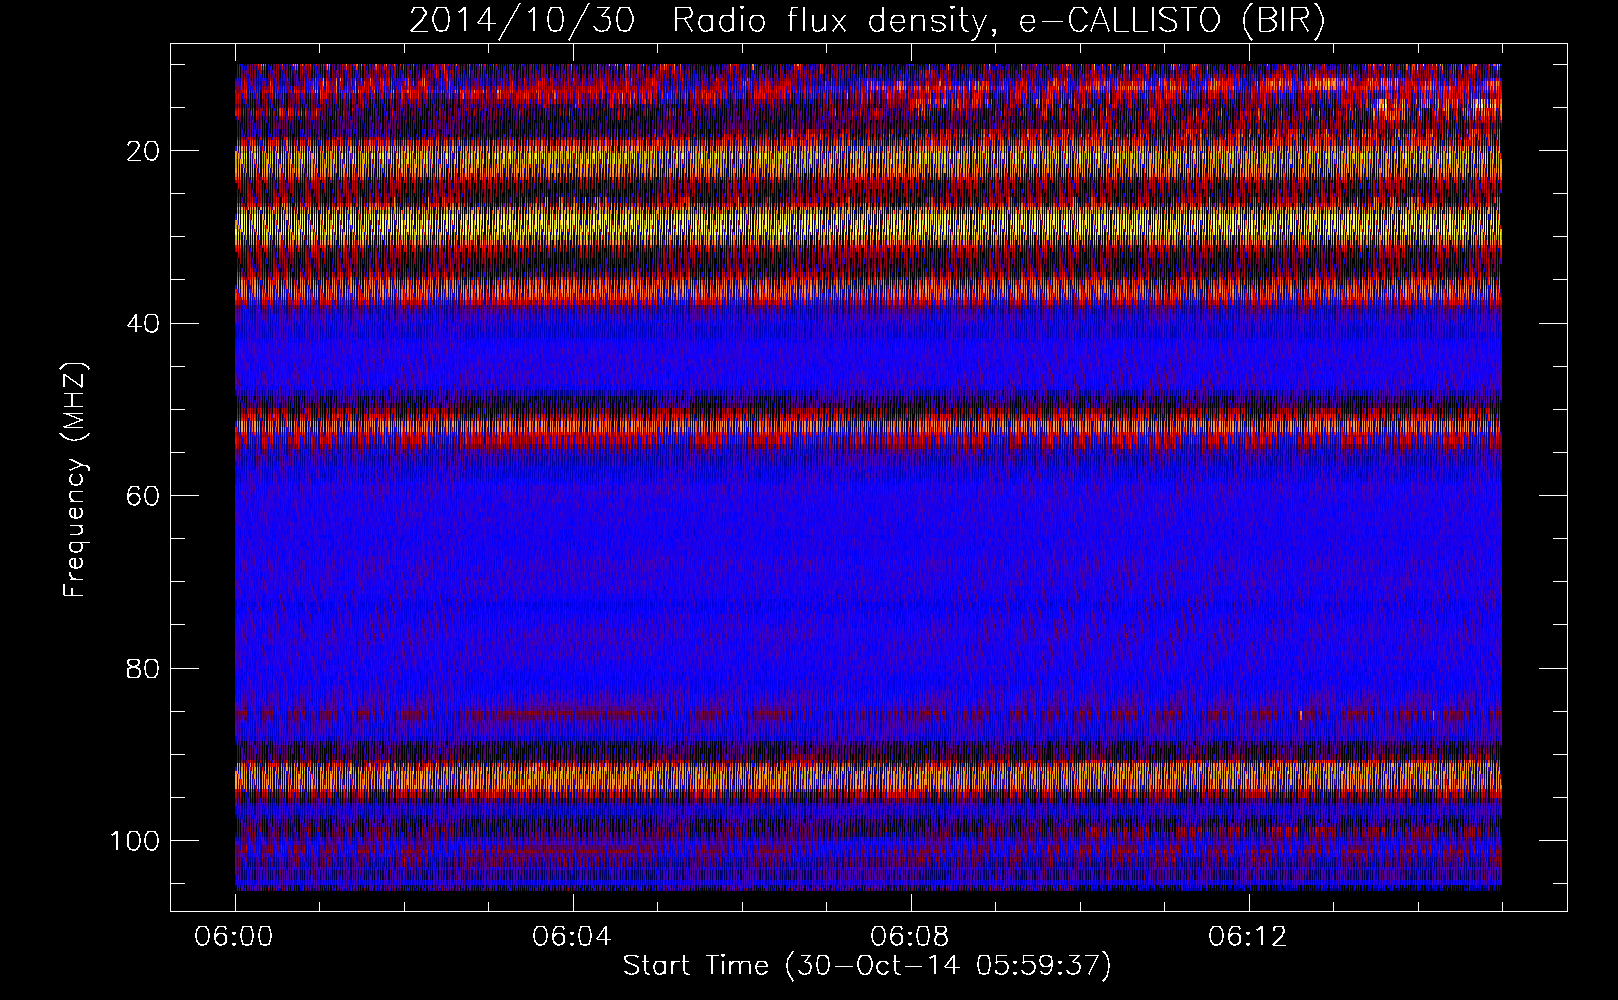Click the 20 frequency tick label

click(143, 151)
